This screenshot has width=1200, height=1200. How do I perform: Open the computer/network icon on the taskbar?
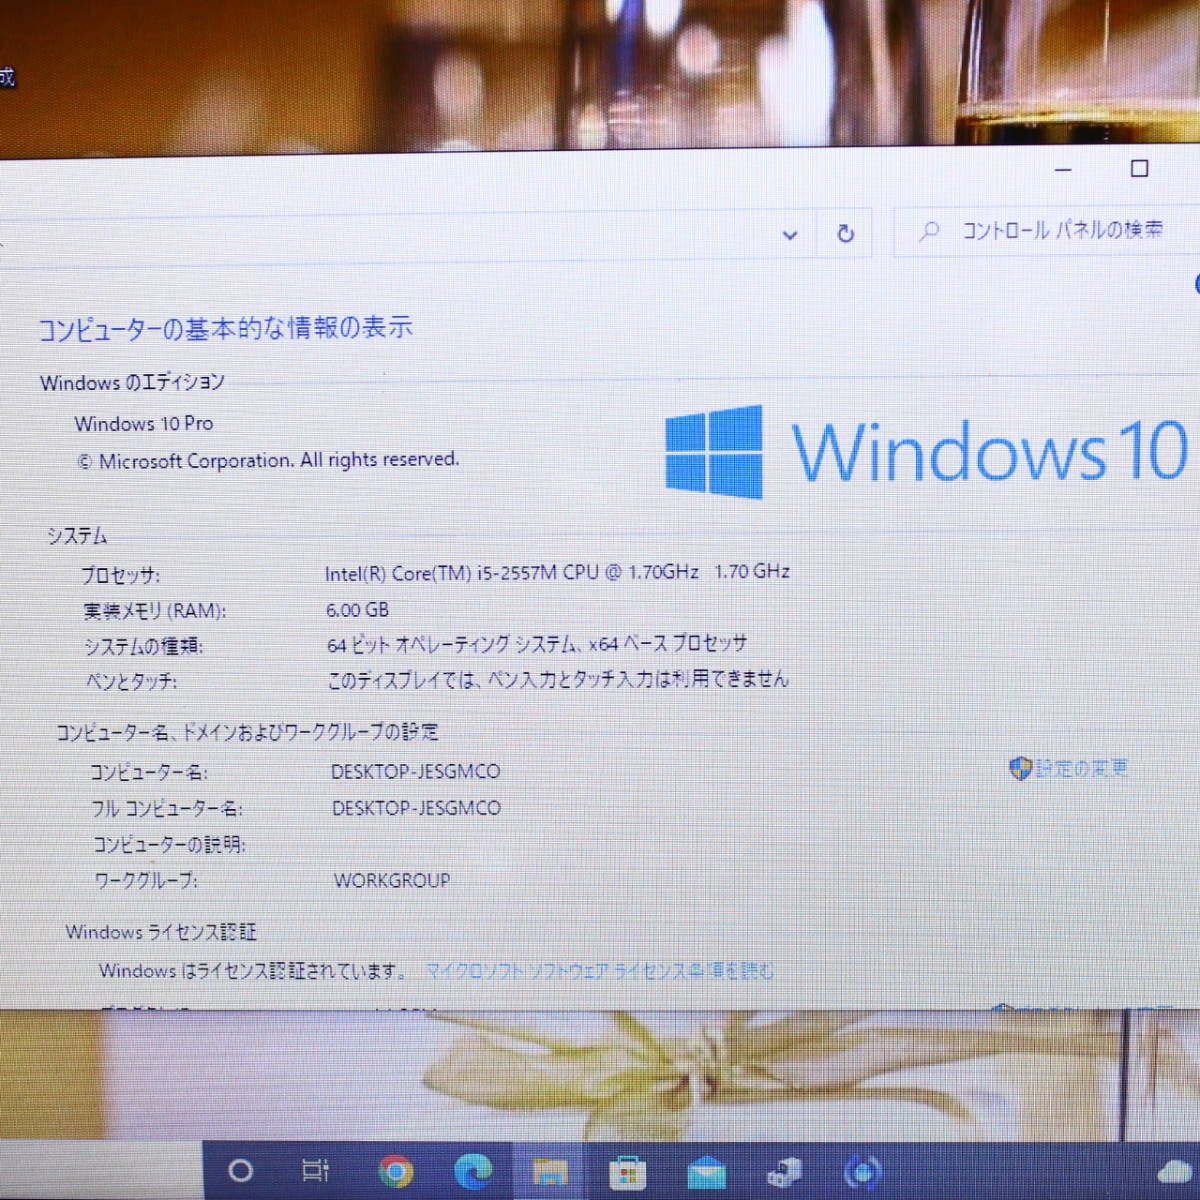point(784,1172)
